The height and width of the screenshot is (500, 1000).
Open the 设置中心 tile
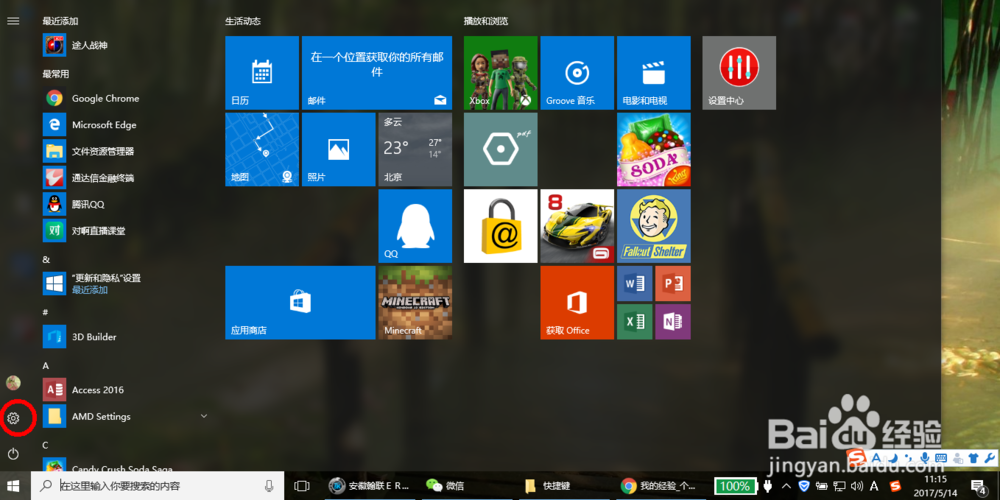pos(739,73)
